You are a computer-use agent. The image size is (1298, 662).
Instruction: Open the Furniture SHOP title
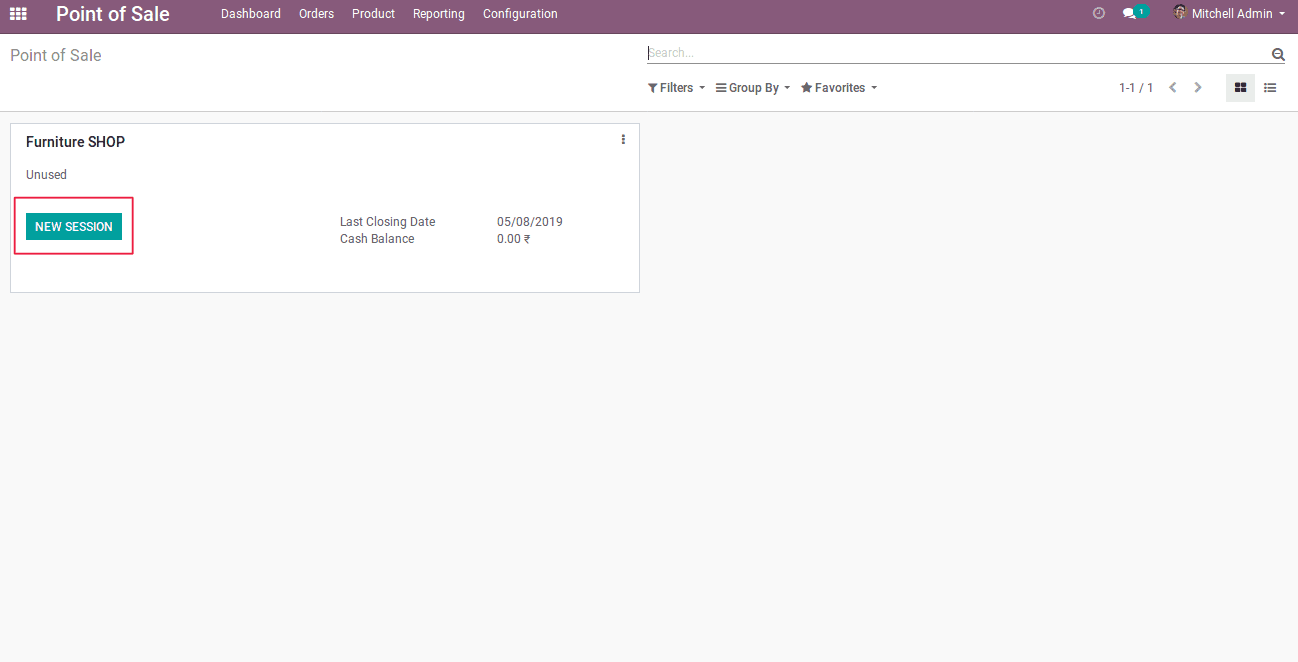tap(75, 142)
